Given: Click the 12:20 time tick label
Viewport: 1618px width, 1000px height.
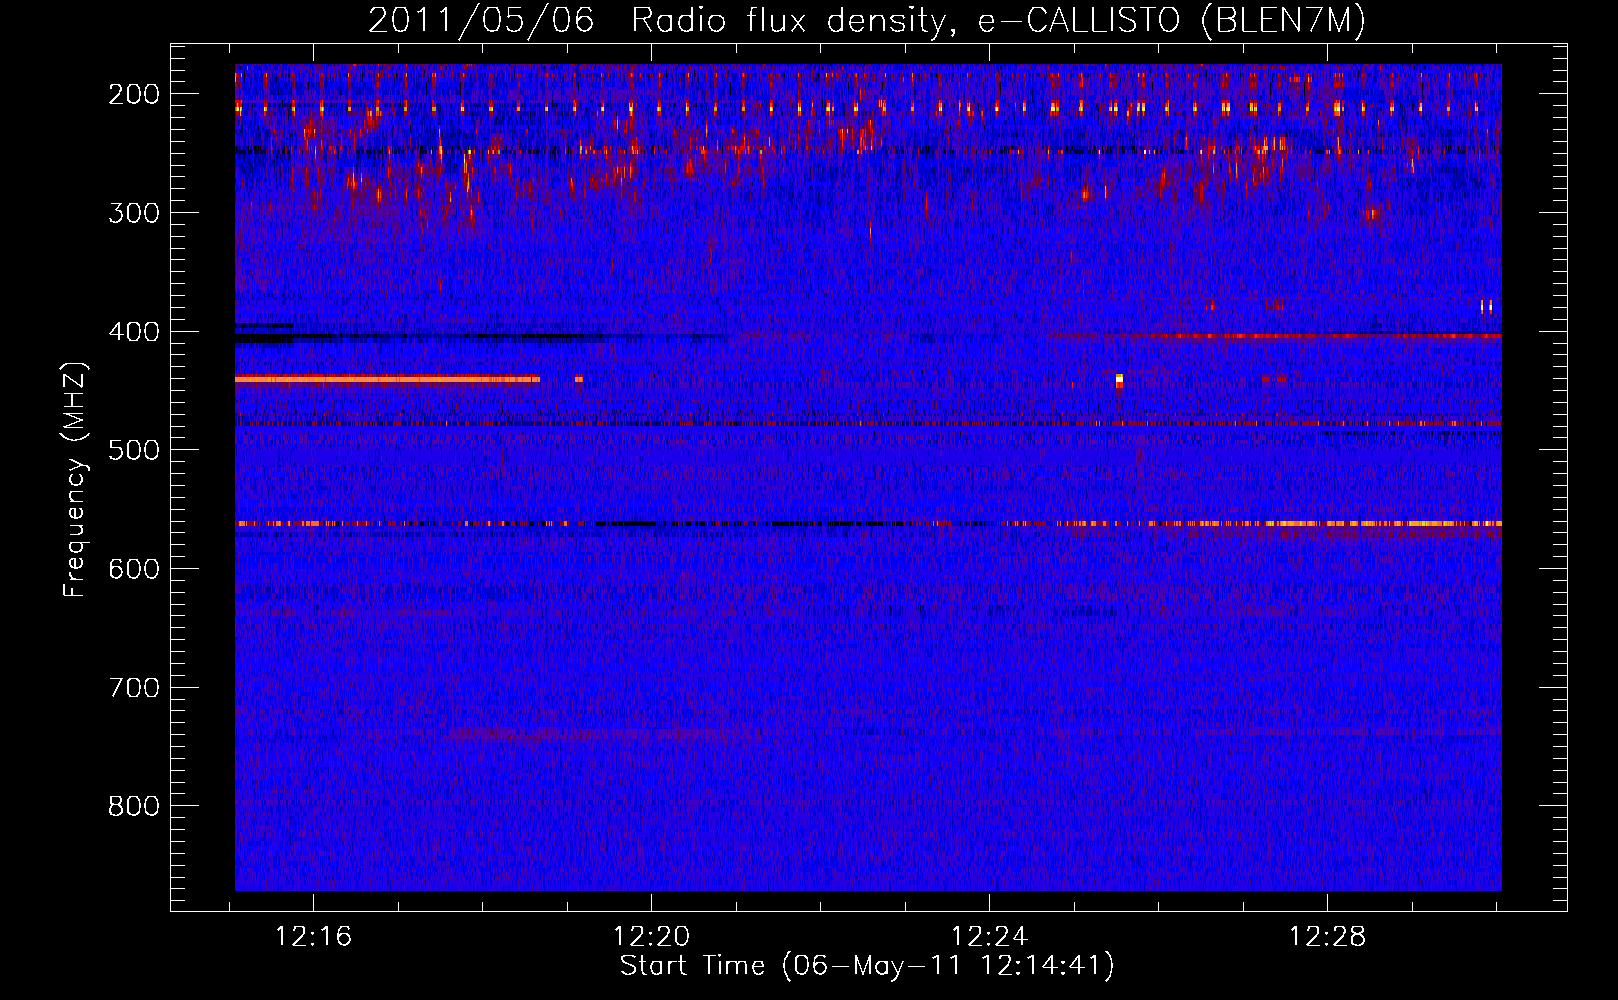Looking at the screenshot, I should tap(652, 937).
